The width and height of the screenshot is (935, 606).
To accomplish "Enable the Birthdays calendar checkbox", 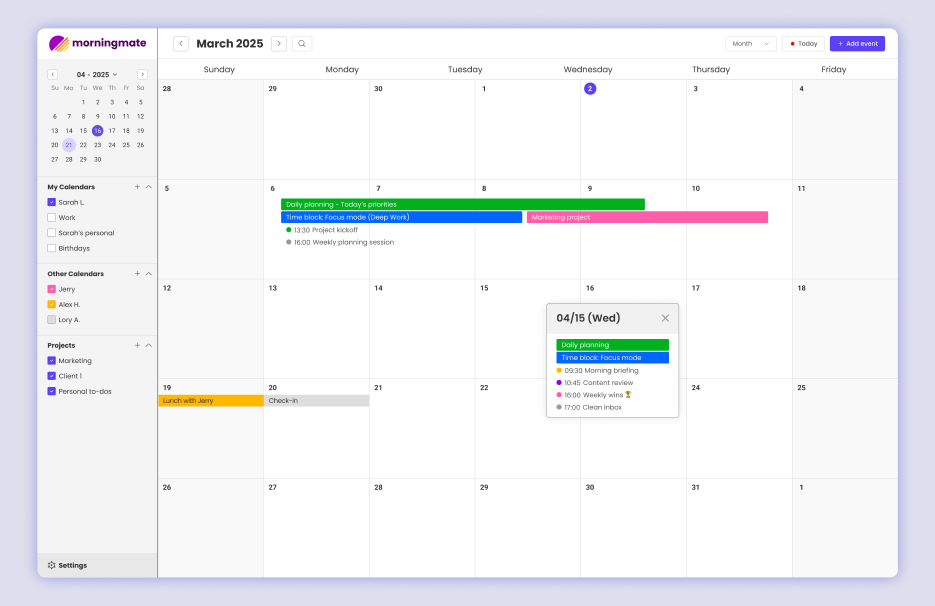I will pos(51,248).
